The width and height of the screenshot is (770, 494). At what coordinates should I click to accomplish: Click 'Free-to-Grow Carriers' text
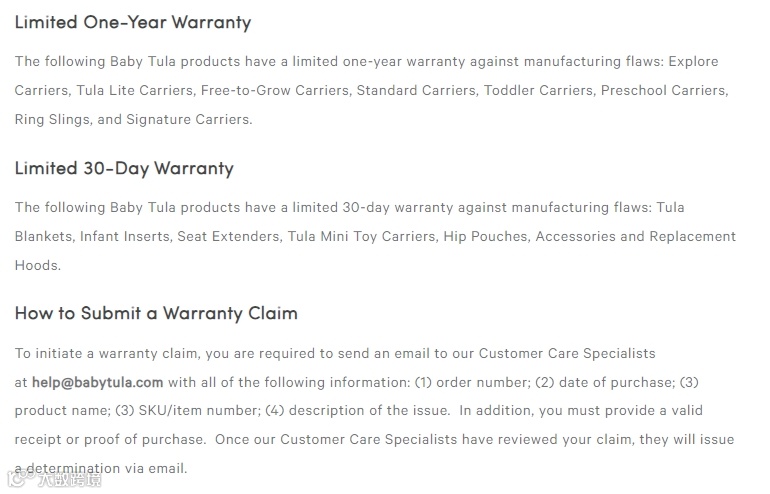click(276, 90)
